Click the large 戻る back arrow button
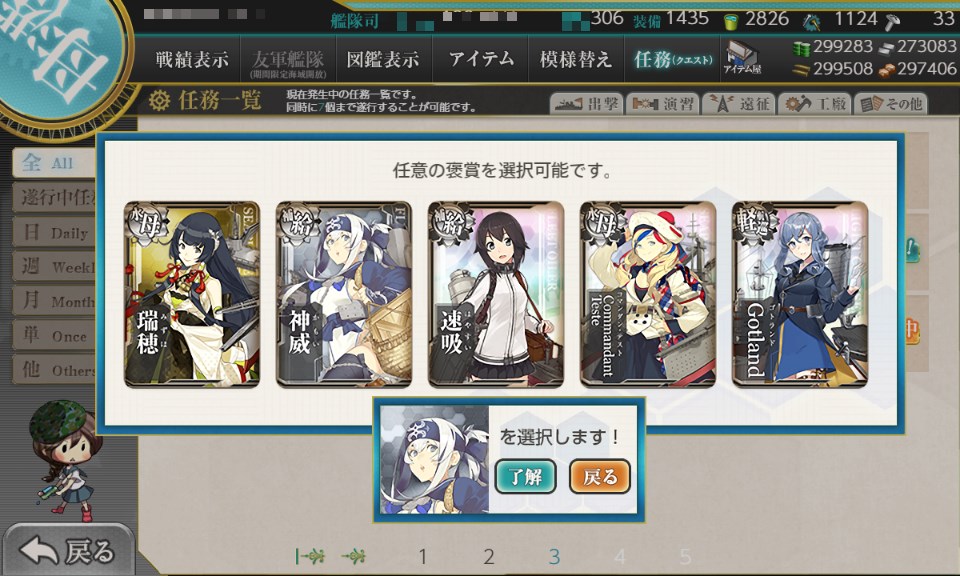This screenshot has height=576, width=960. tap(67, 550)
